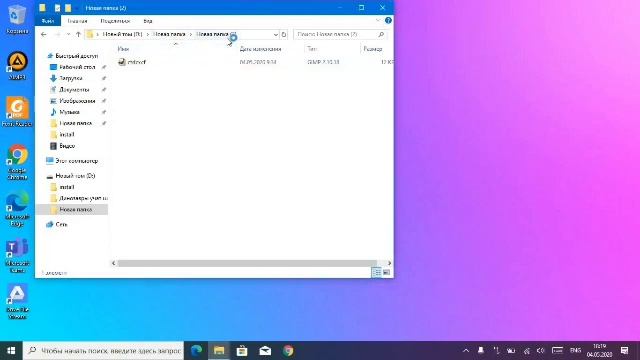
Task: Open the Главная ribbon tab
Action: point(78,20)
